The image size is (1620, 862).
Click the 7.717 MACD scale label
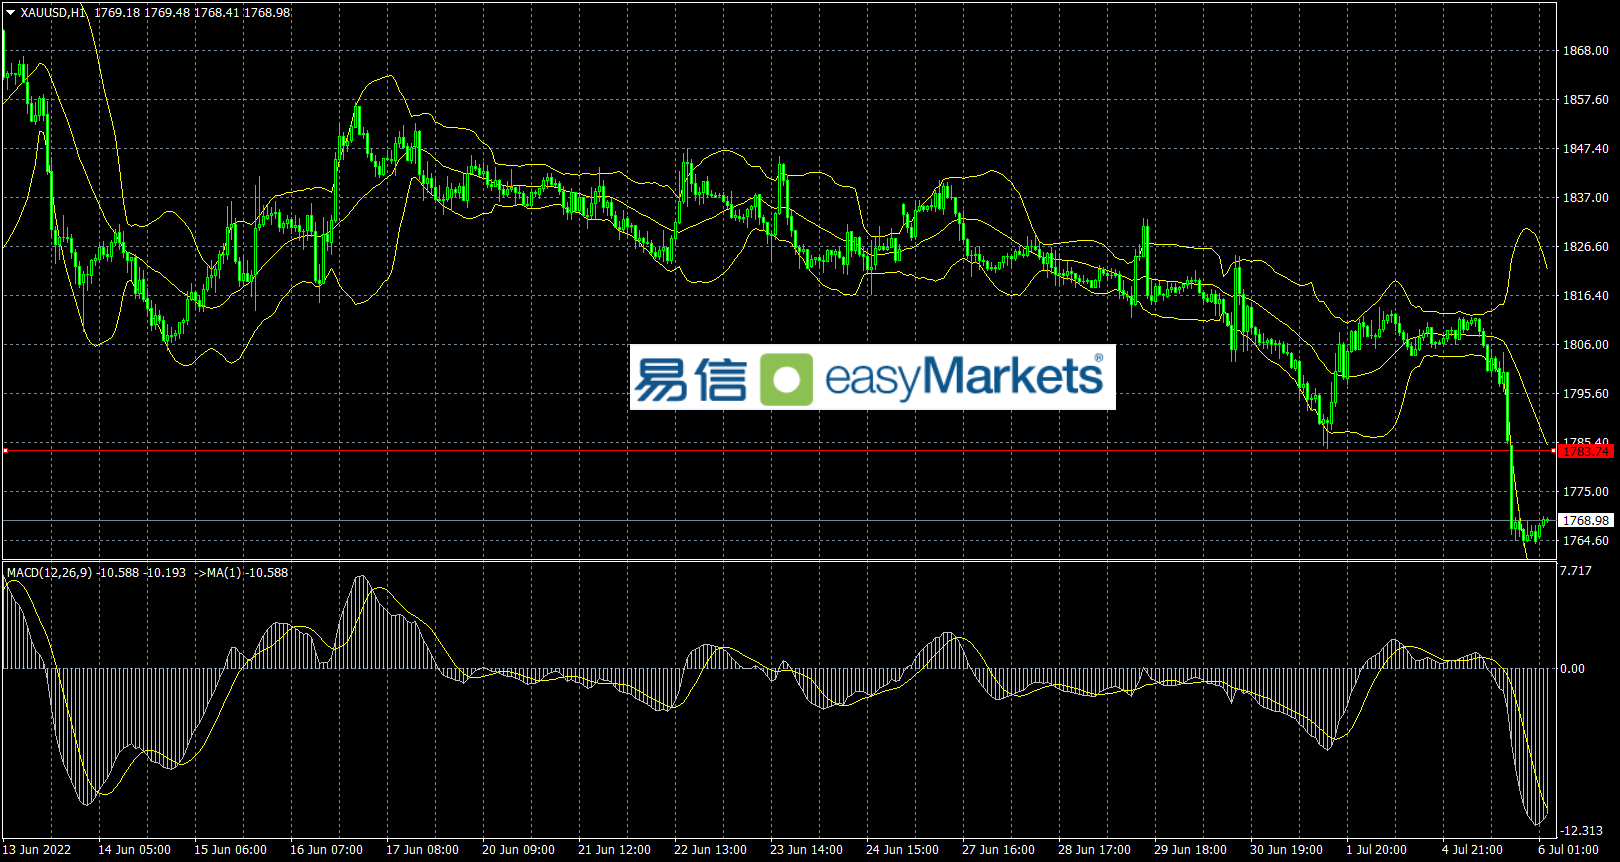[x=1576, y=571]
